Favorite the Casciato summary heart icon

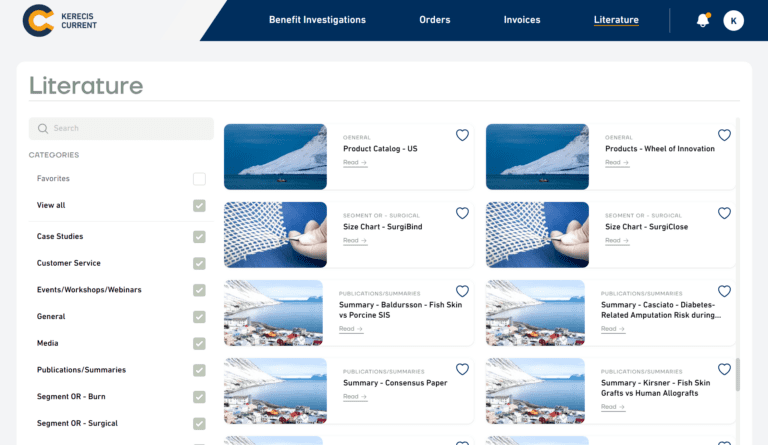tap(724, 291)
